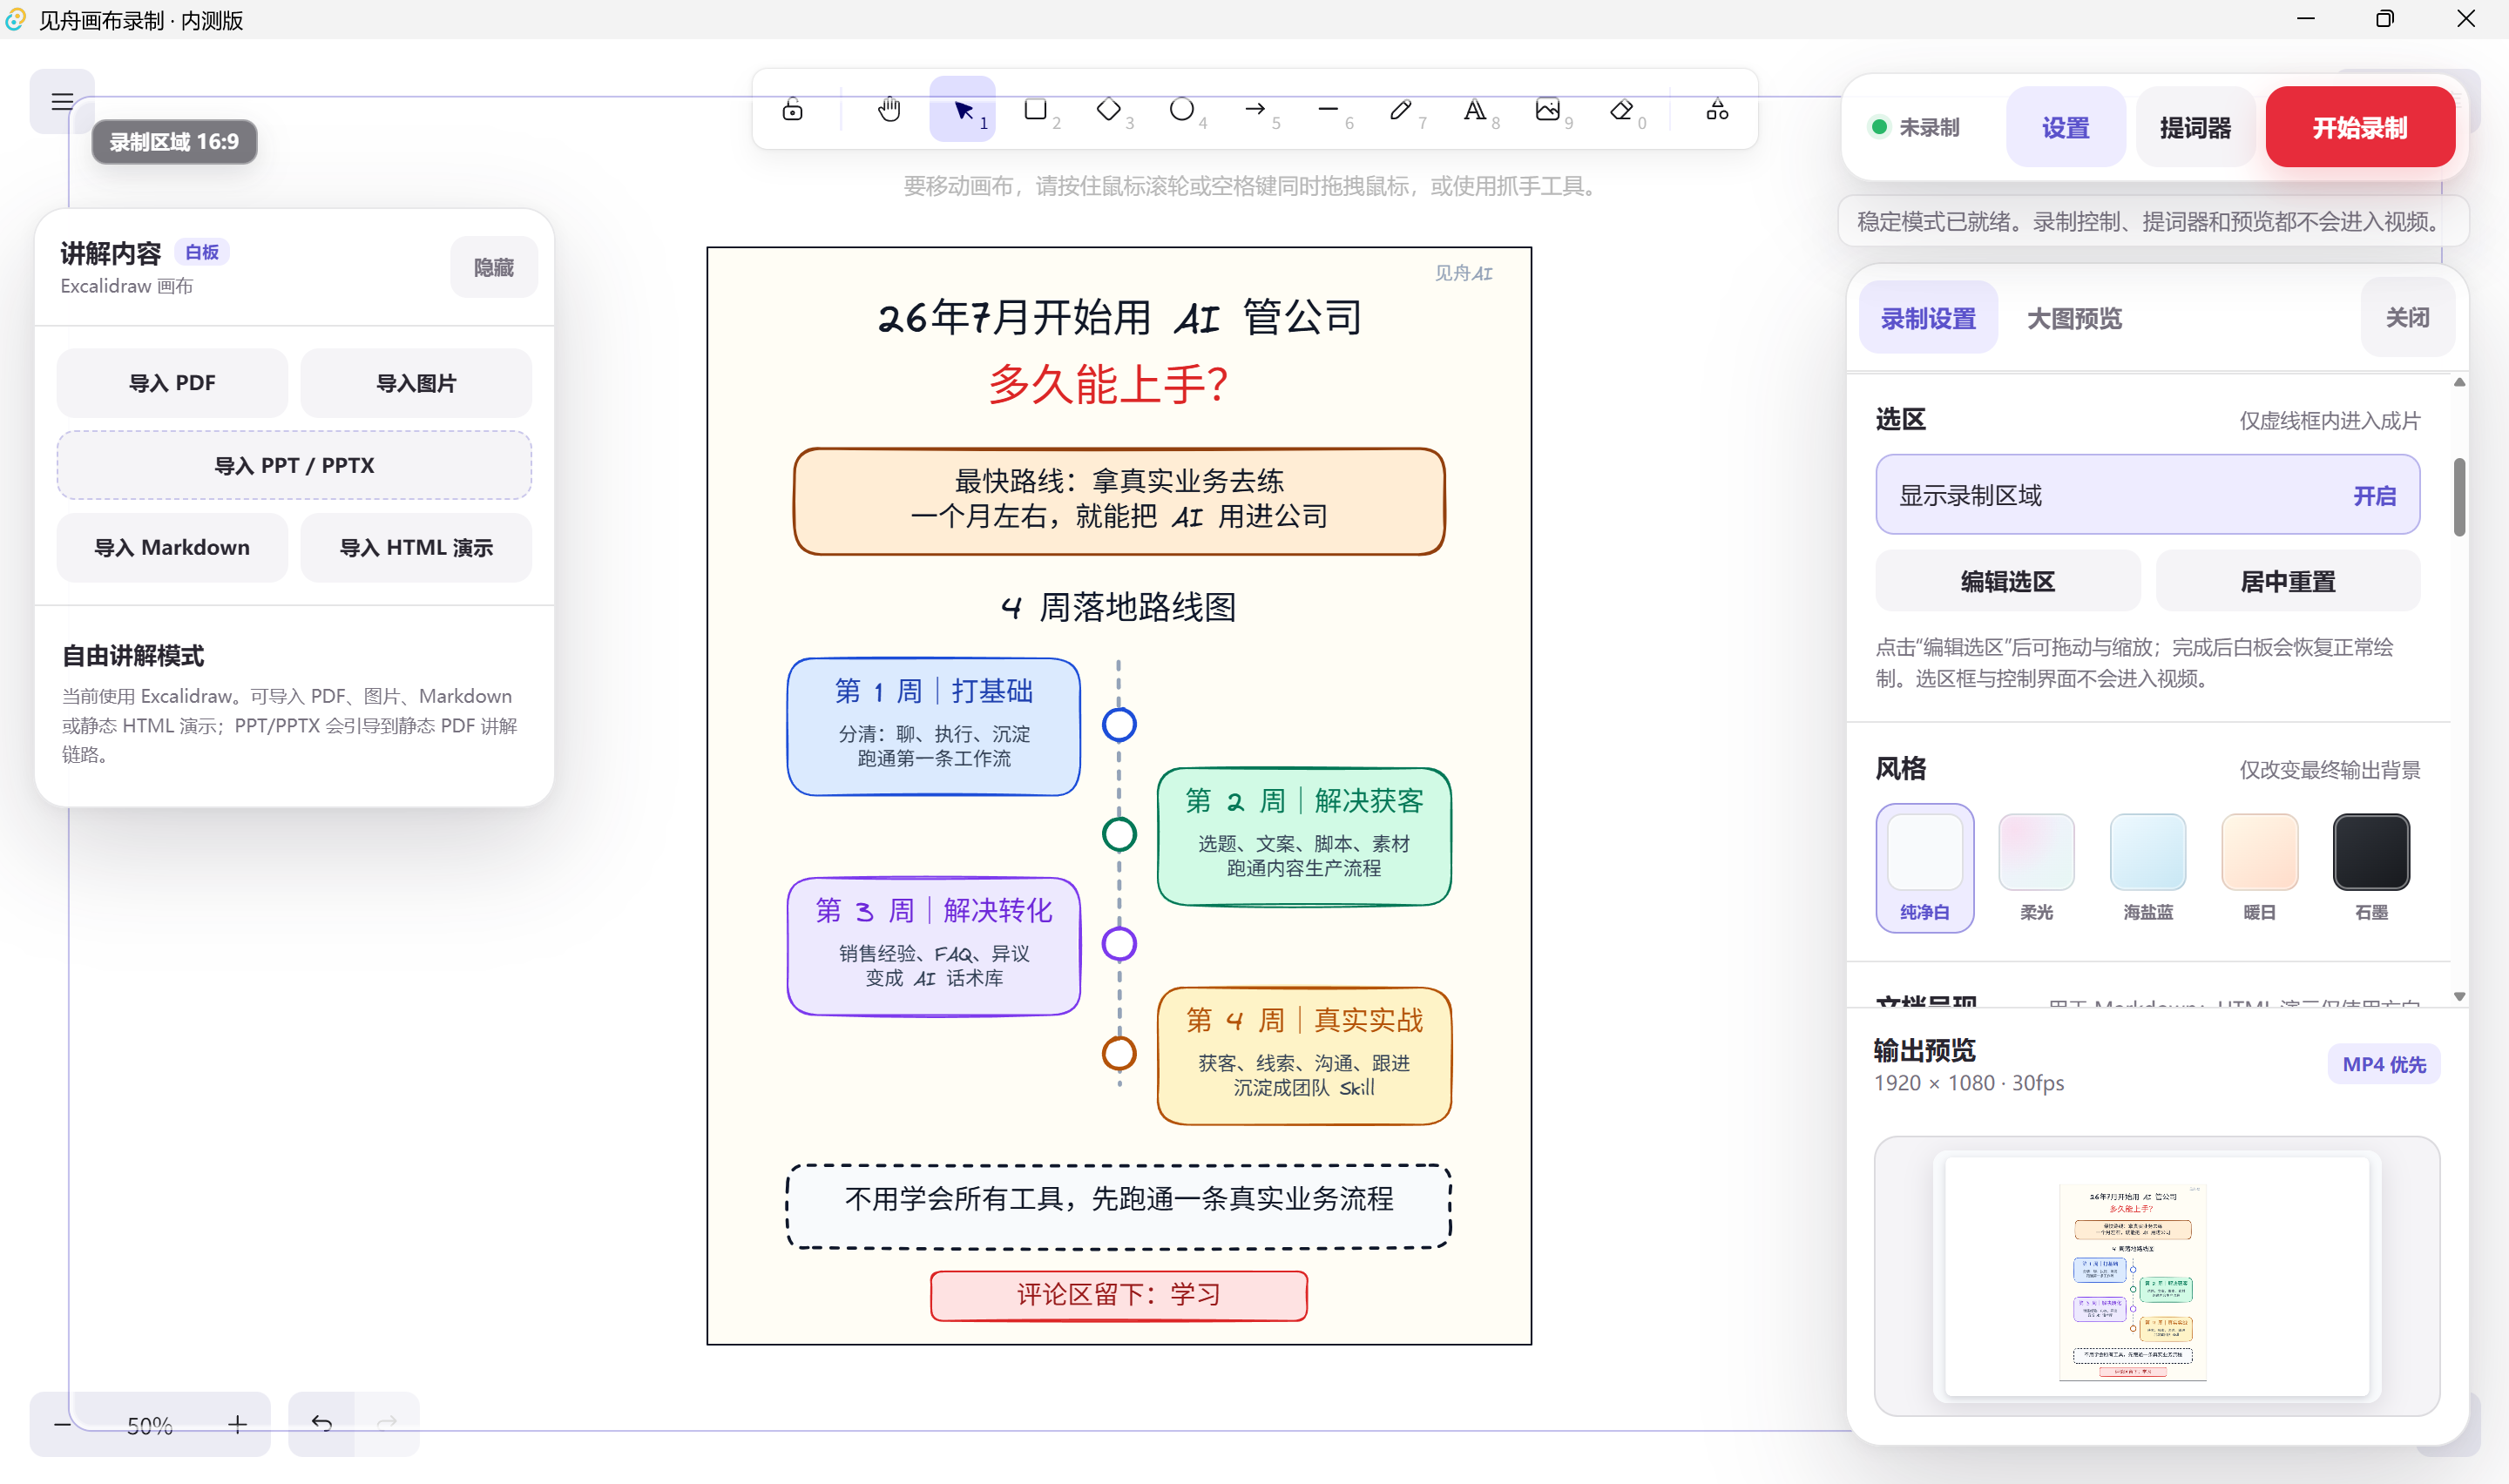Click the 导入 PPT / PPTX button

294,465
